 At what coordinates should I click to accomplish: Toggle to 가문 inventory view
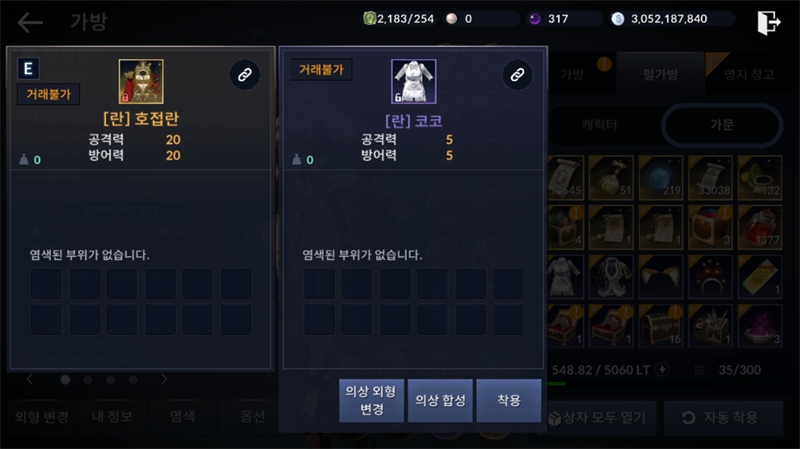[x=721, y=125]
